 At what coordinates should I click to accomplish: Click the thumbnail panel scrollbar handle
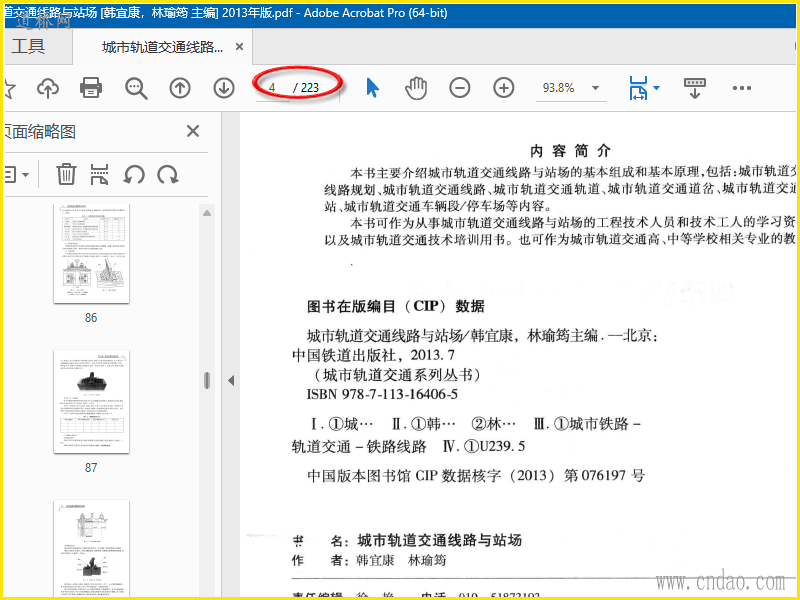207,381
